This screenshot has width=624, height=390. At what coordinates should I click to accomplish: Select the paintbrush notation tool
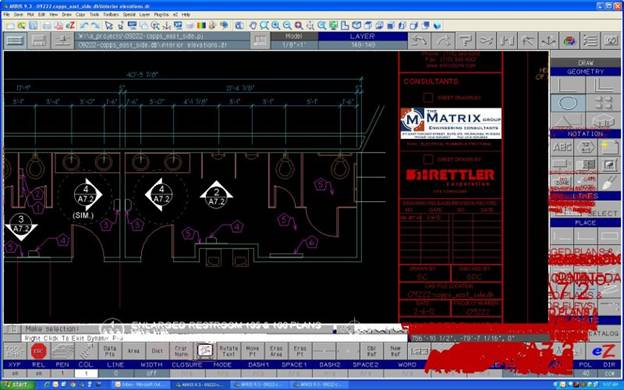609,182
